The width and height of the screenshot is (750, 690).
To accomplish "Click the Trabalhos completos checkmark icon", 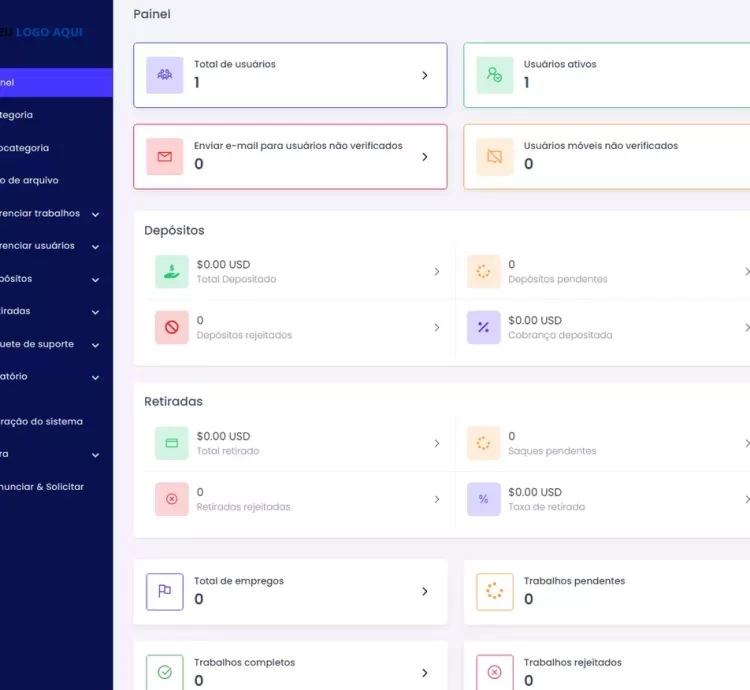I will [165, 673].
